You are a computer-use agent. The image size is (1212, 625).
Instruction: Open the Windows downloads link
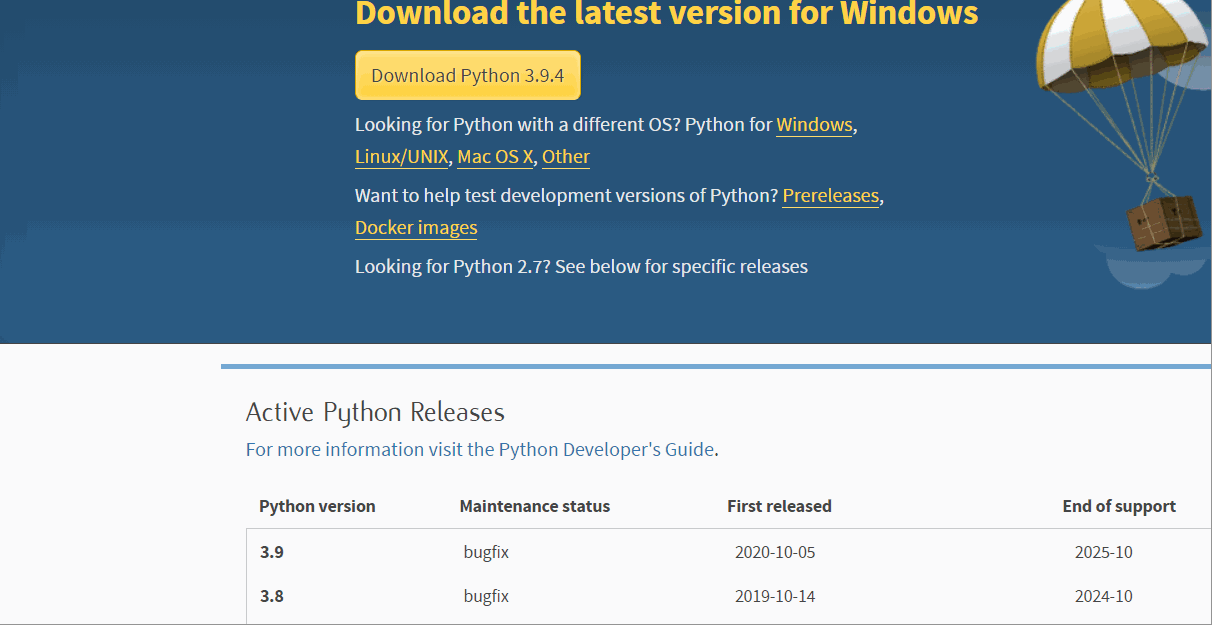pyautogui.click(x=814, y=125)
